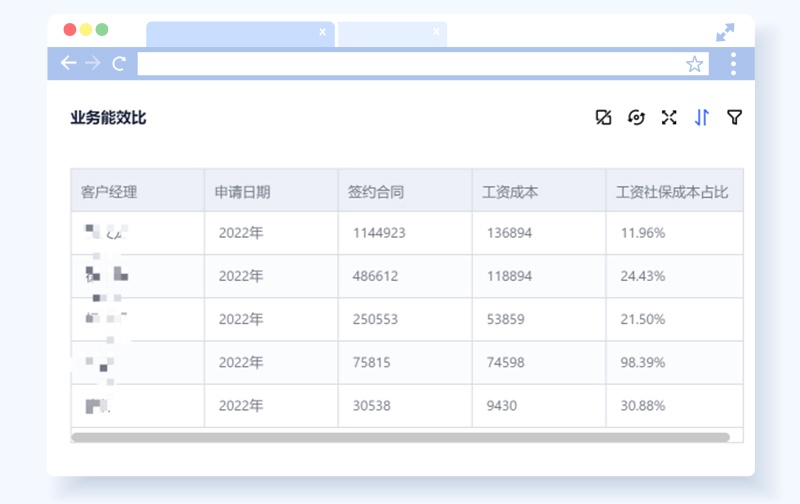Select the 工资社保成本占比 column header
Image resolution: width=800 pixels, height=504 pixels.
click(x=672, y=191)
